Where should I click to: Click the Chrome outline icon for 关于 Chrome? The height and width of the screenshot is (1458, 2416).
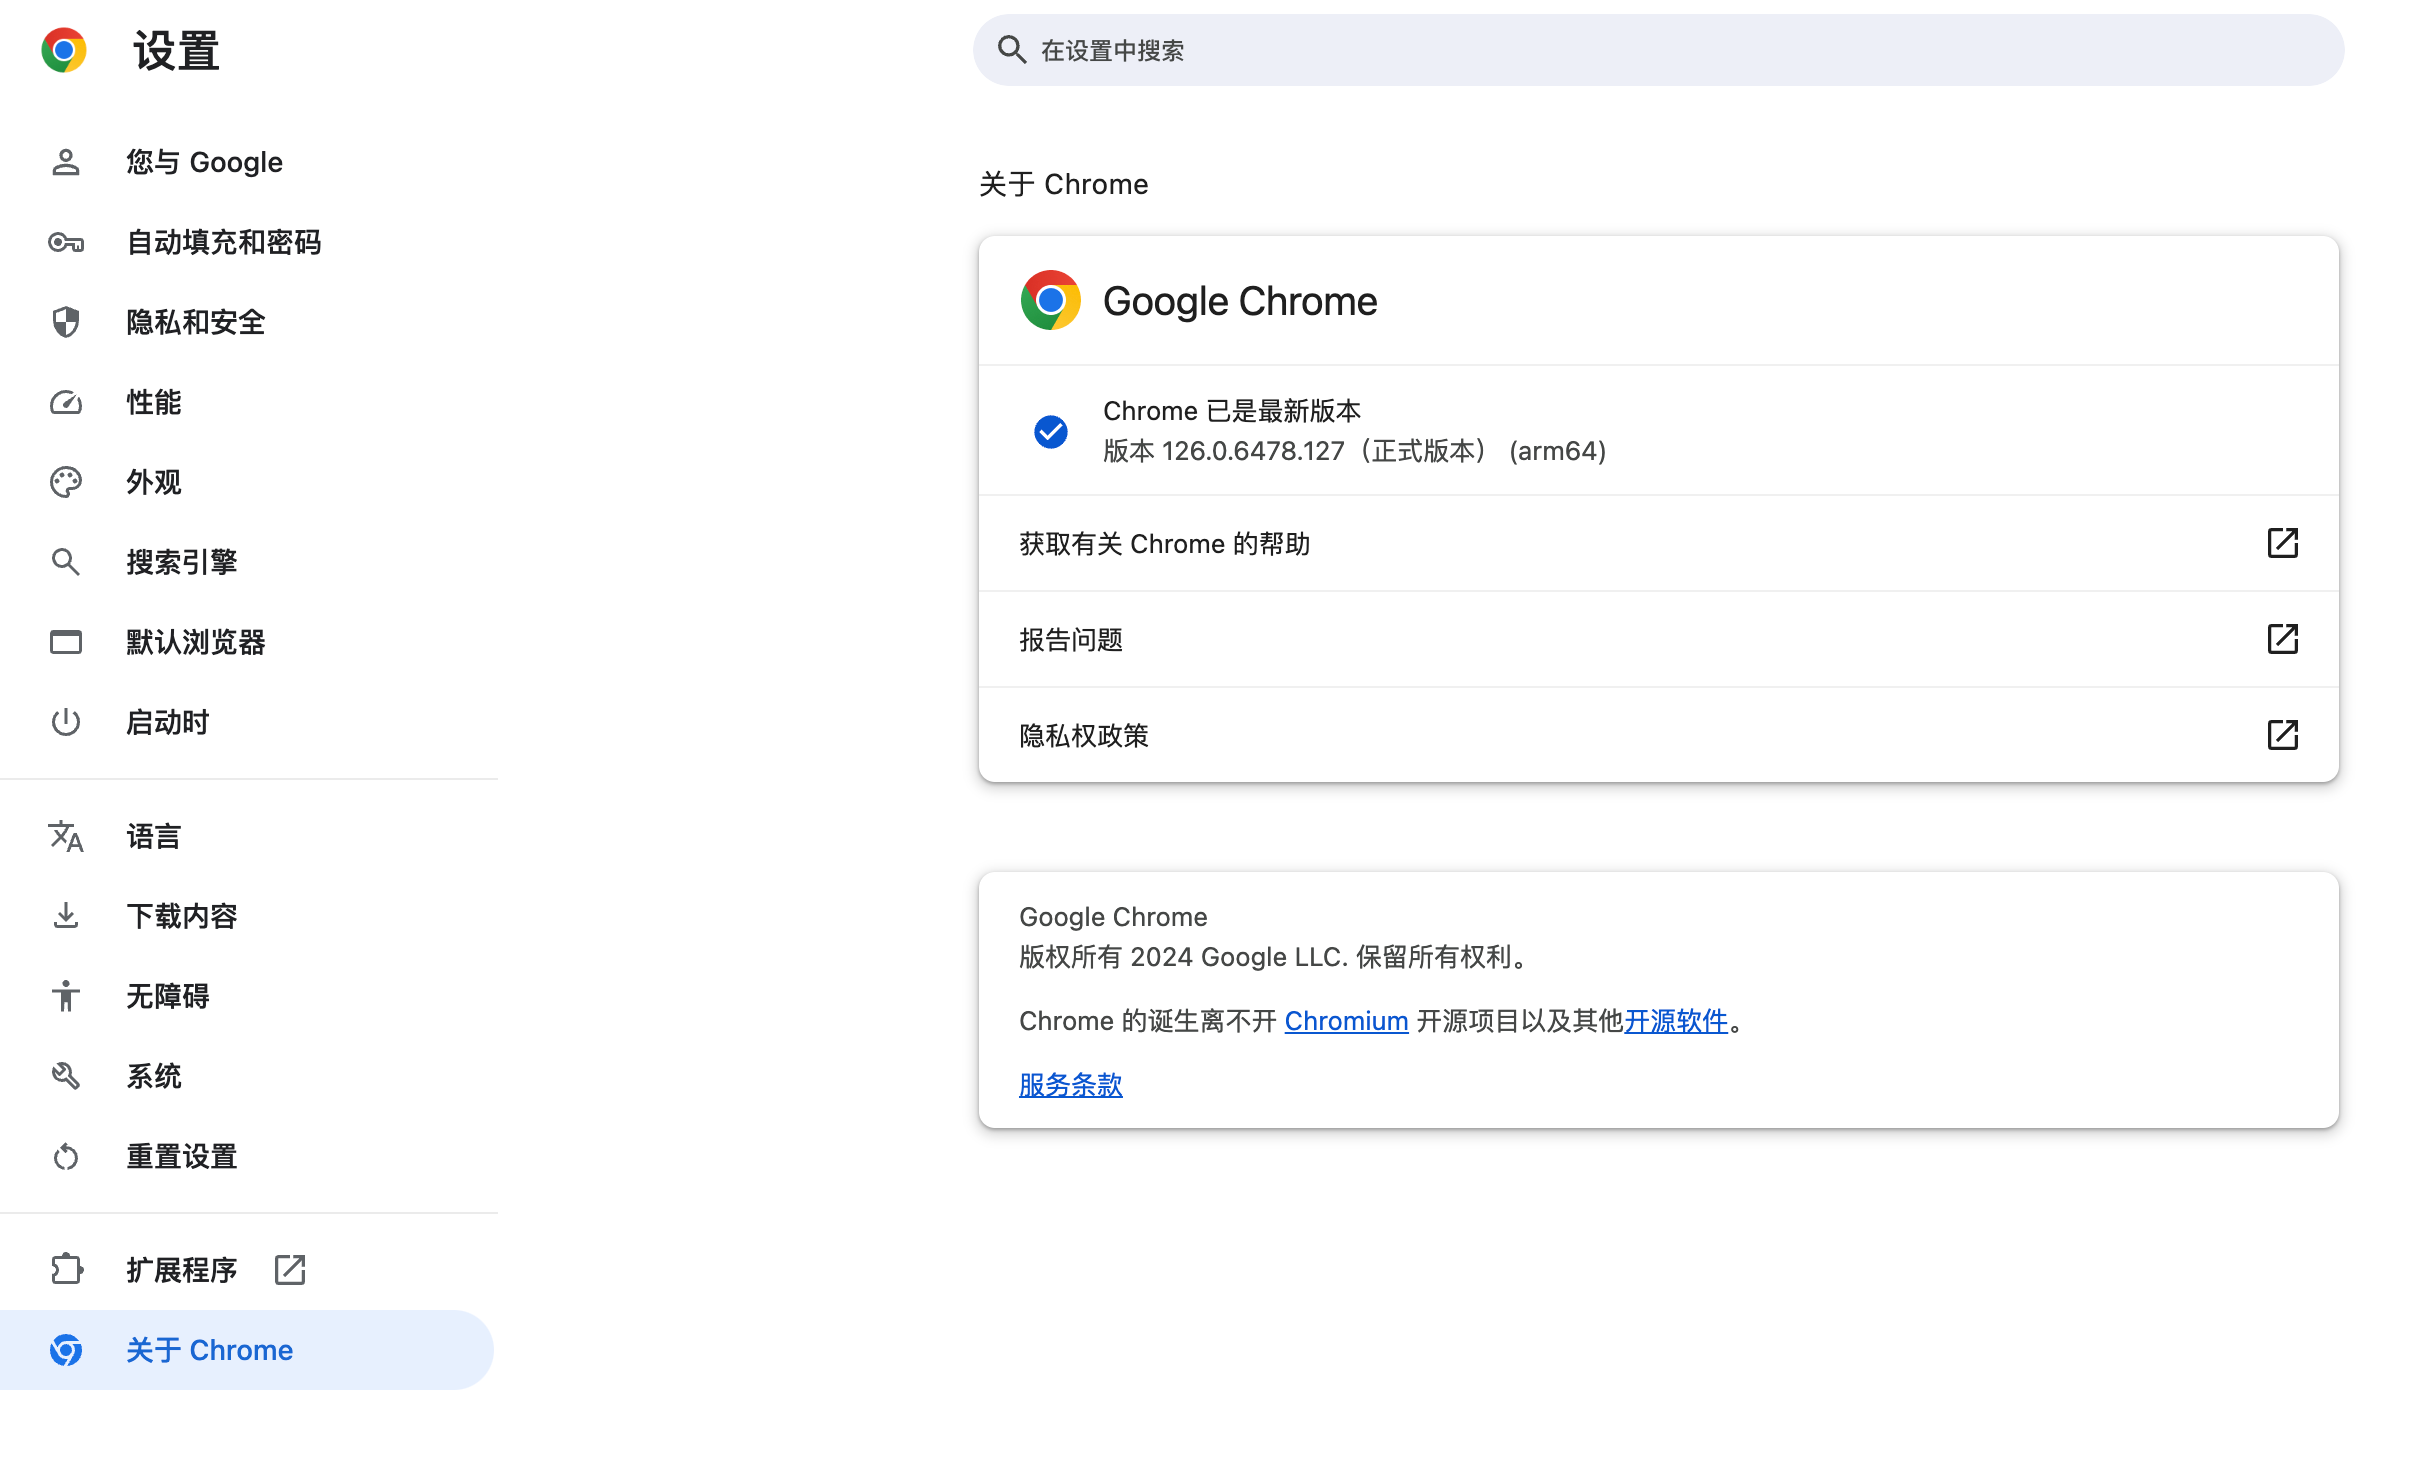point(66,1350)
